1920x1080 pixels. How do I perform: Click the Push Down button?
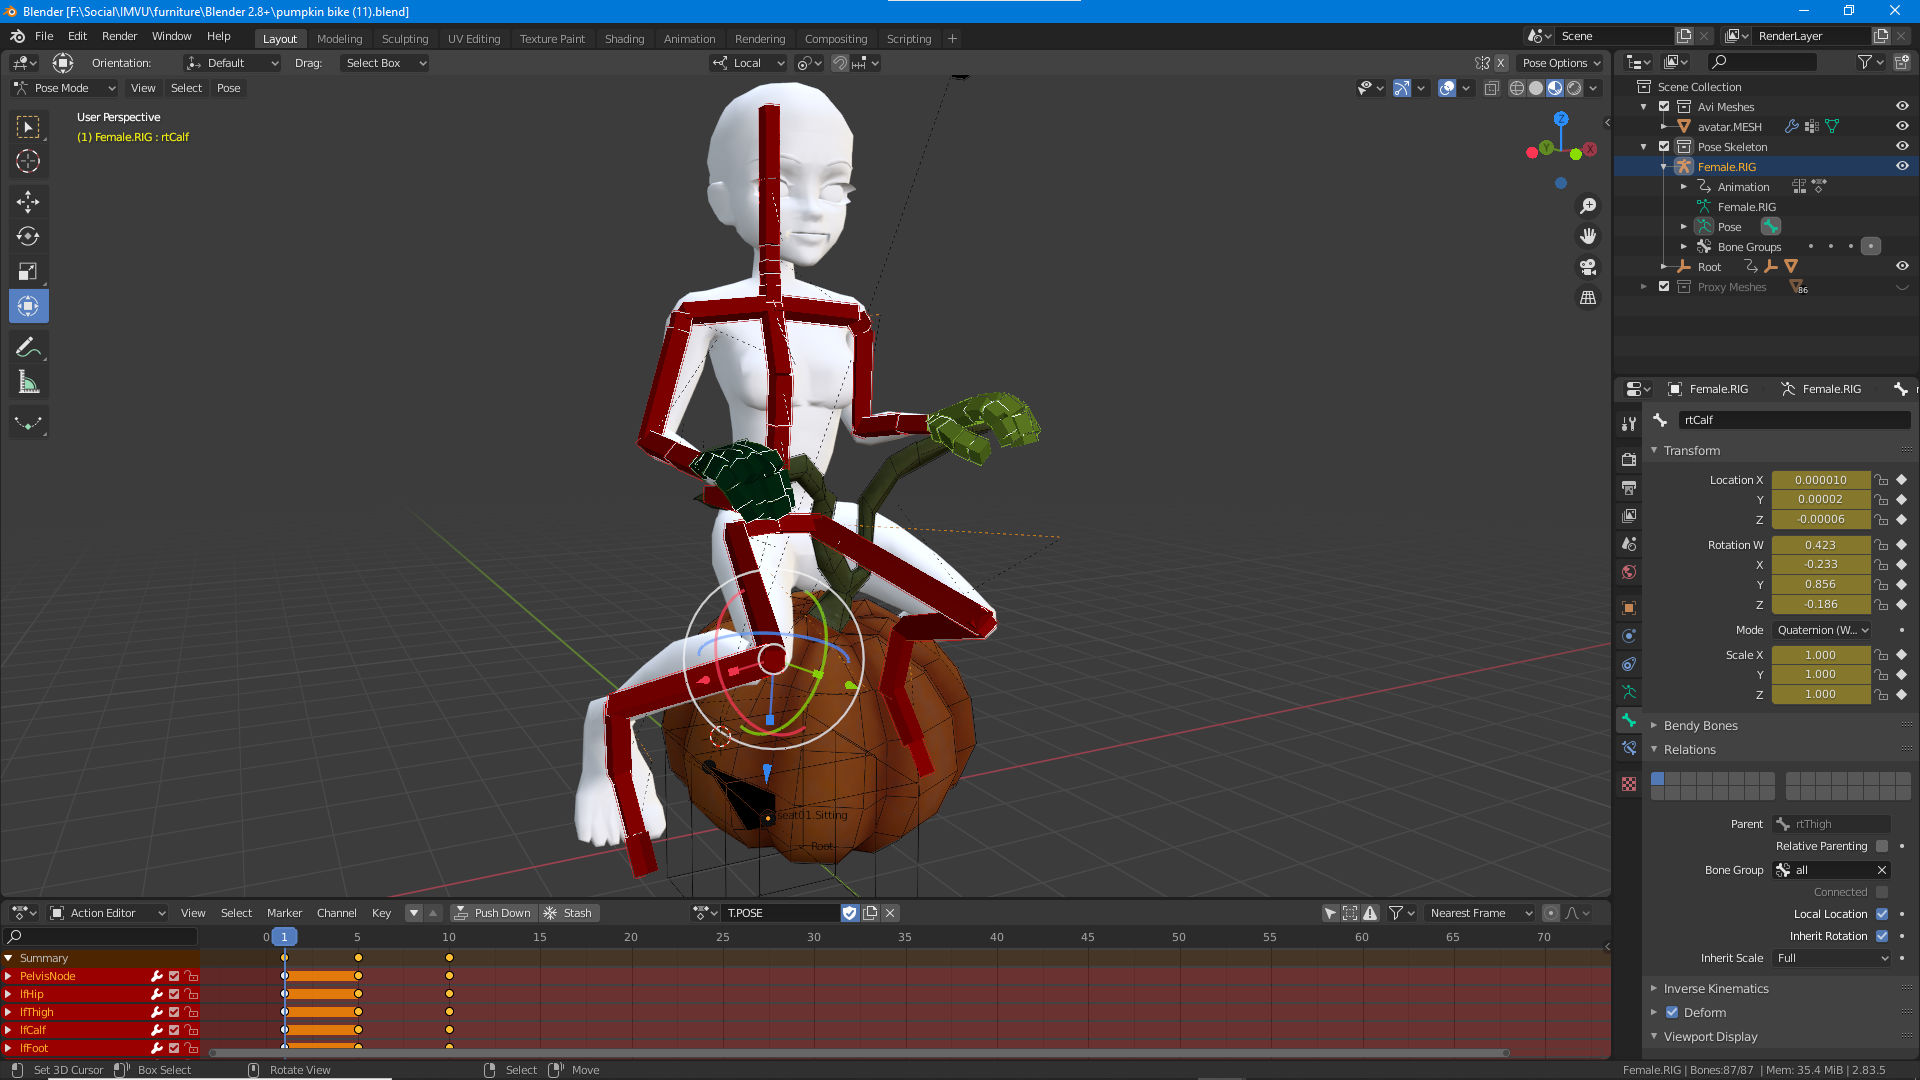(492, 912)
